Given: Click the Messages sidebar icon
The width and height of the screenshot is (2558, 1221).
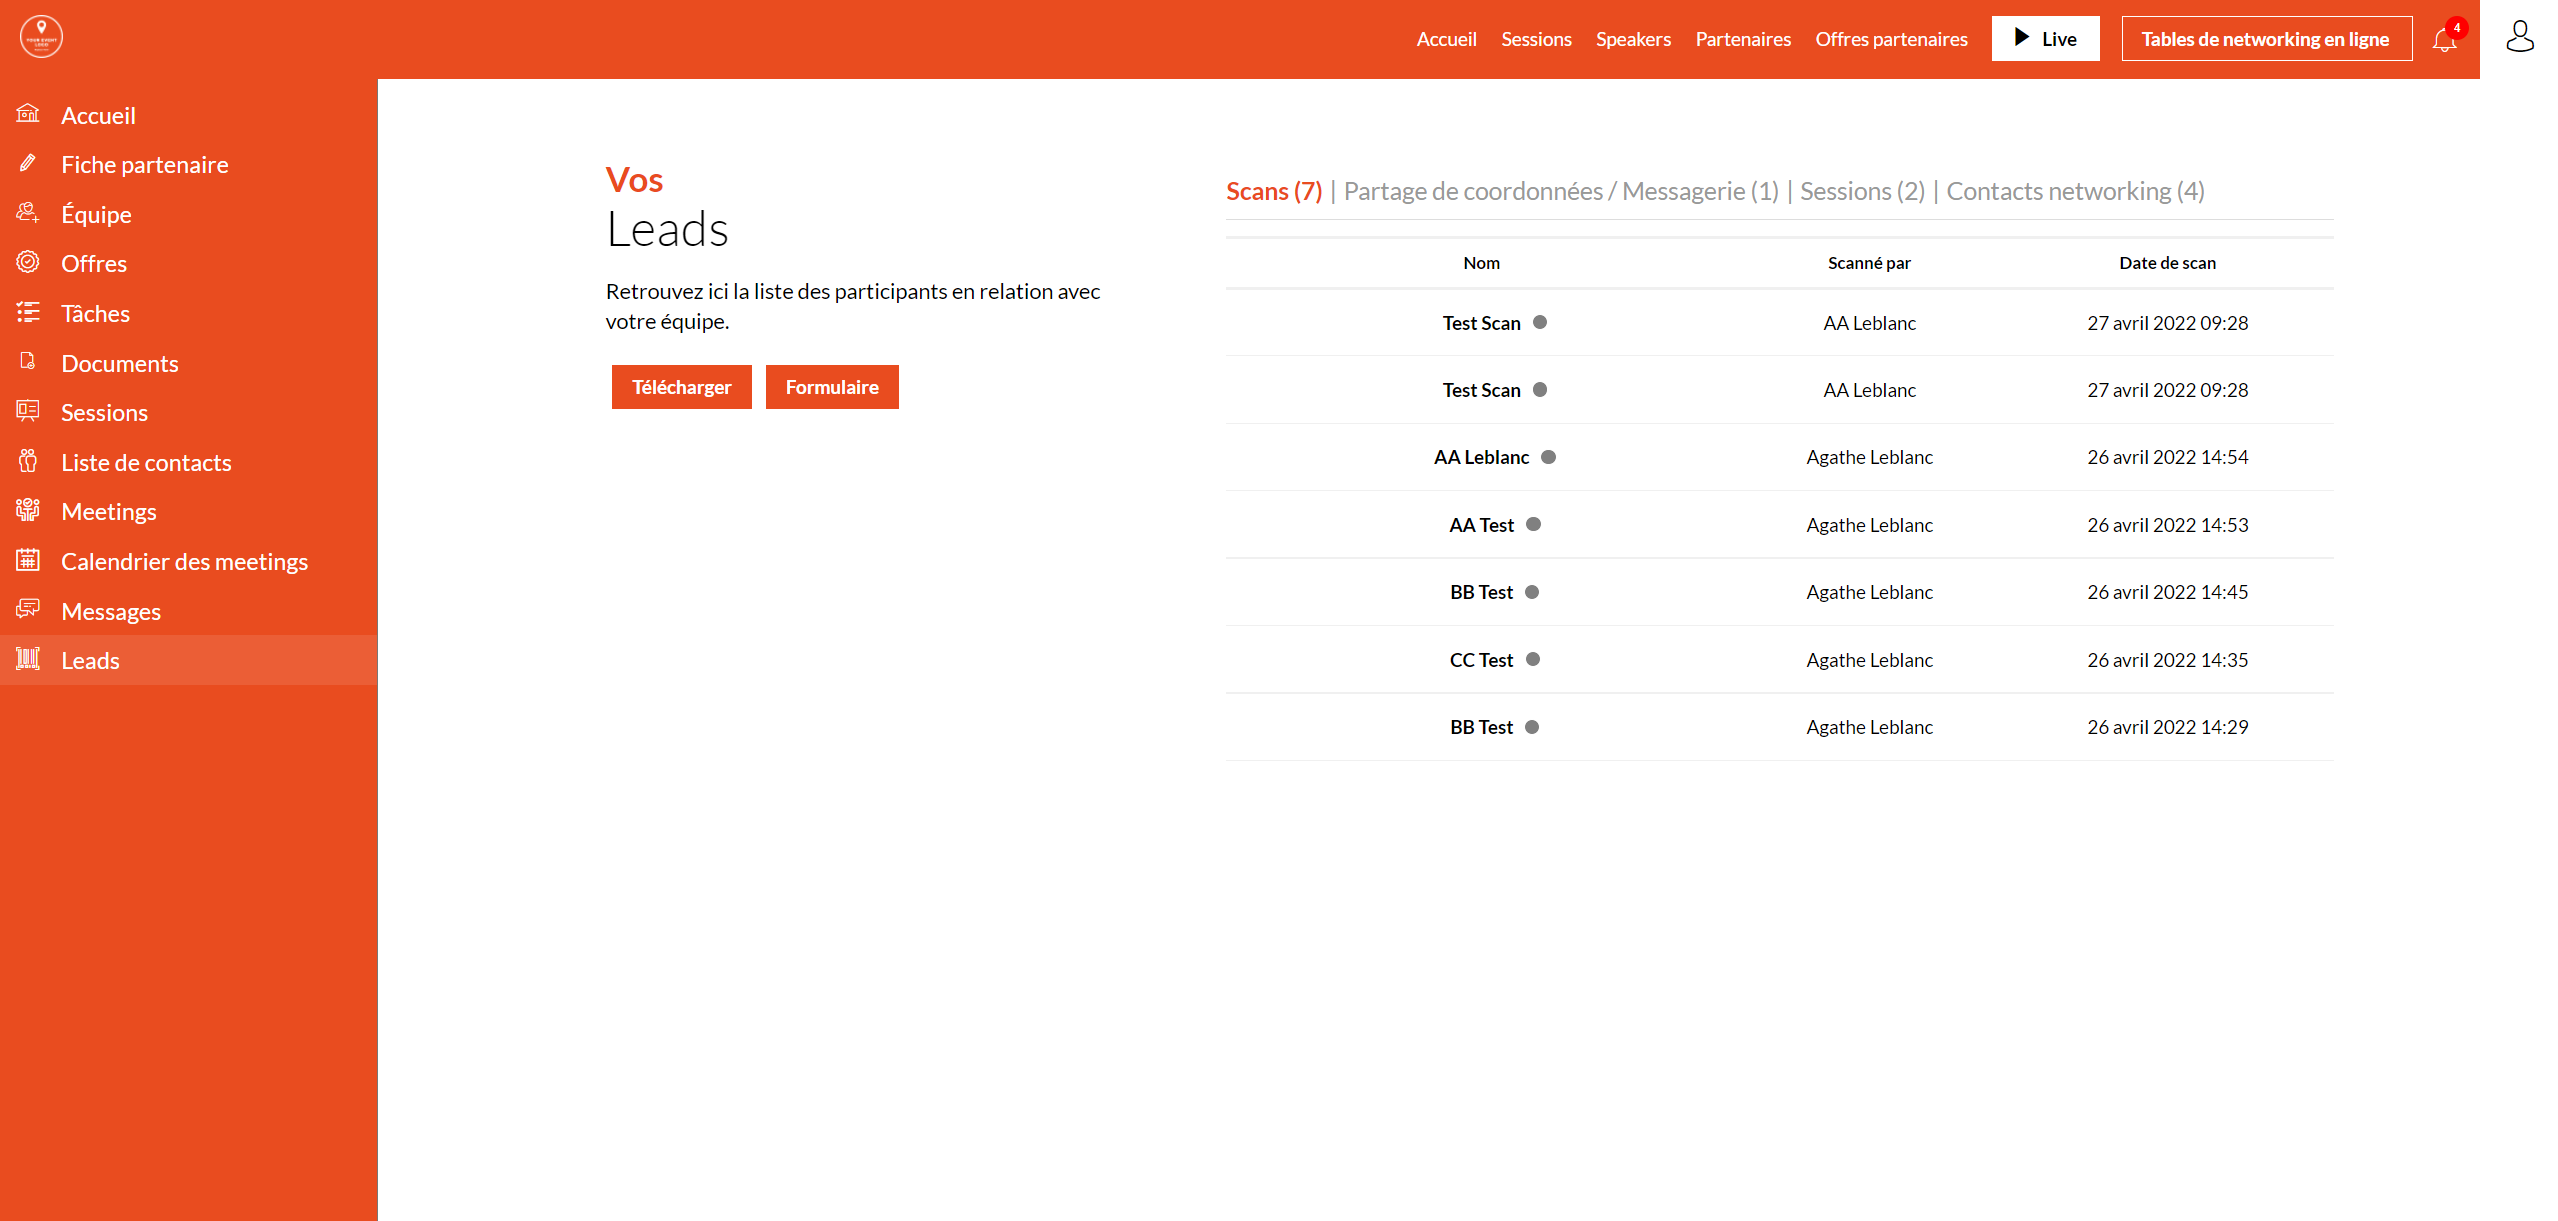Looking at the screenshot, I should (28, 609).
